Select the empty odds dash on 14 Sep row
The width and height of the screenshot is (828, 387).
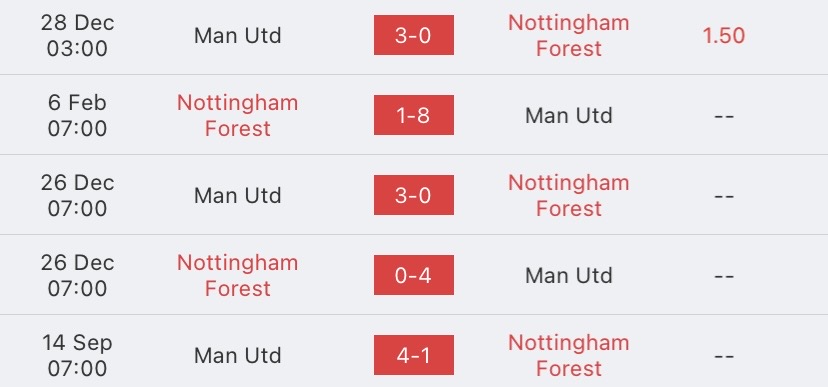pyautogui.click(x=724, y=356)
